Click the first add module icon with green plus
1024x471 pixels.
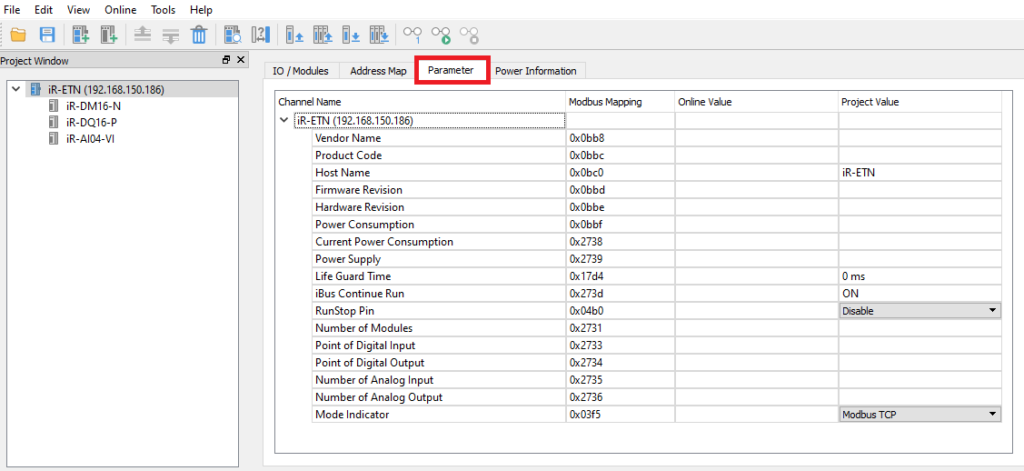pyautogui.click(x=81, y=35)
